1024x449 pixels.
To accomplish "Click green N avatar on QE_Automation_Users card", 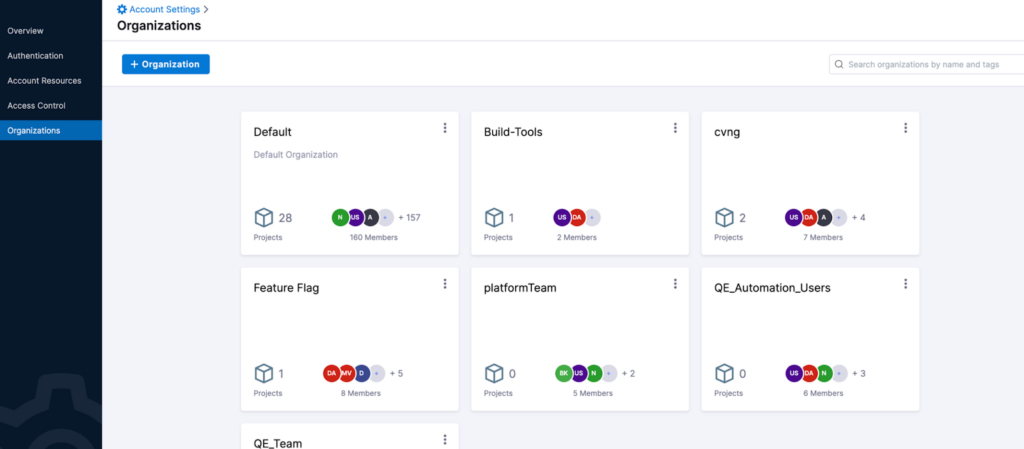I will tap(824, 373).
